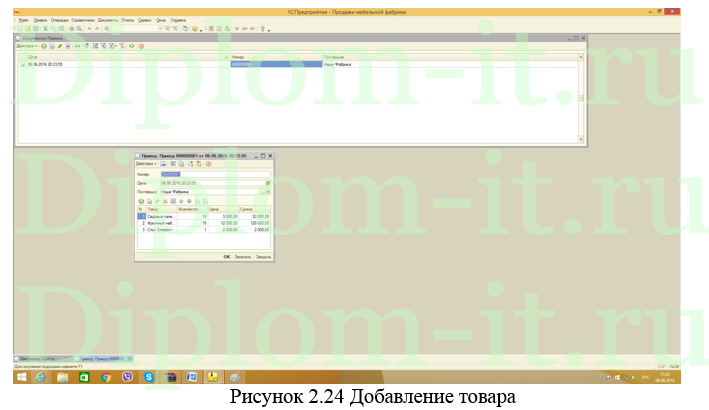
Task: Move row up with the blue up arrow
Action: point(179,202)
